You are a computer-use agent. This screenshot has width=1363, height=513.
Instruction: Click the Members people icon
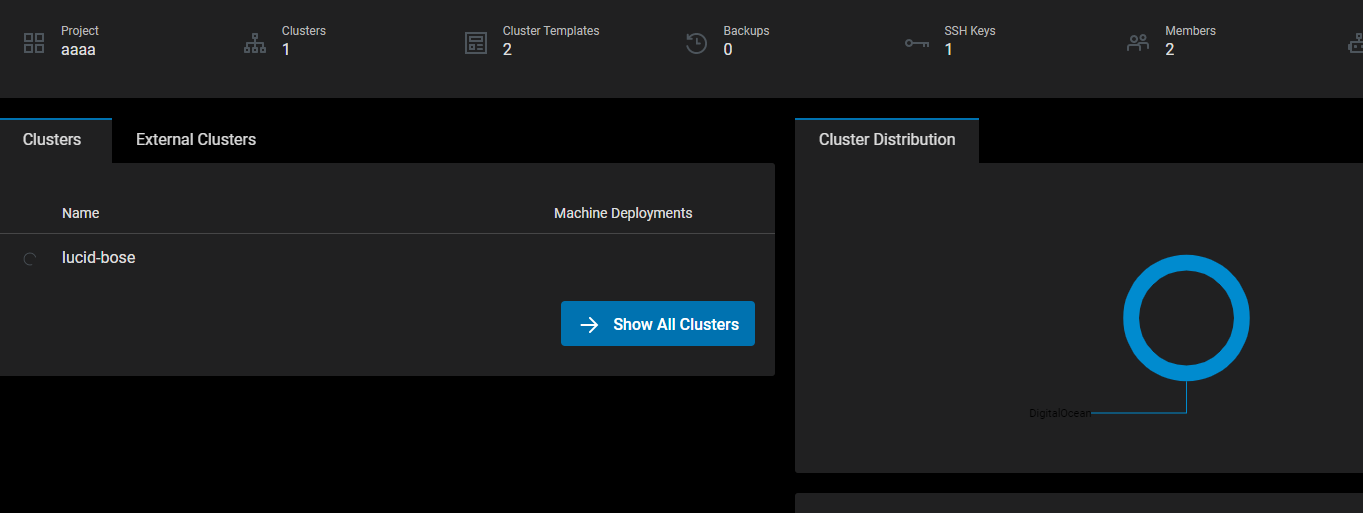click(x=1138, y=43)
